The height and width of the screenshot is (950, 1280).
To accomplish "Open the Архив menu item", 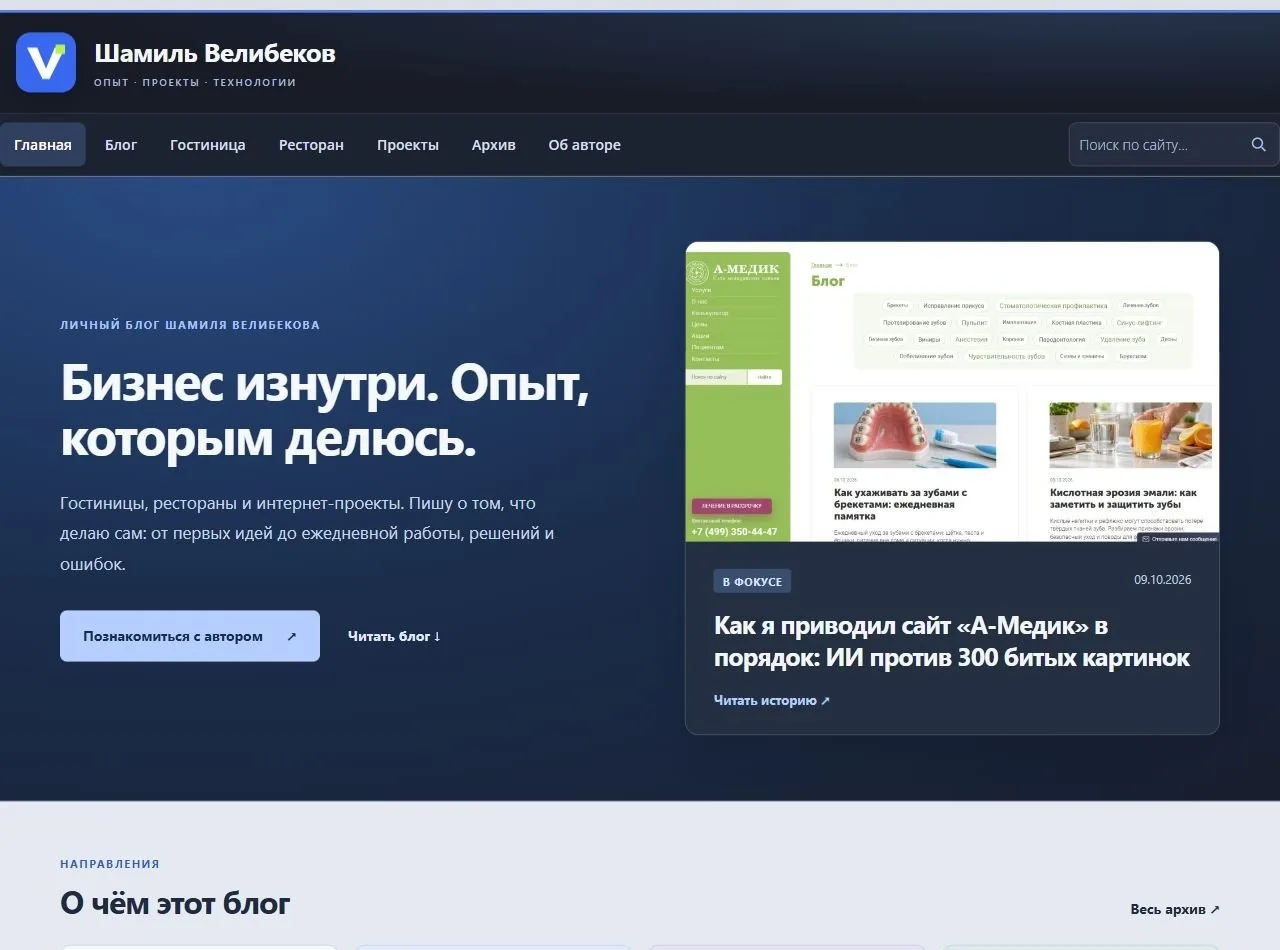I will (x=494, y=145).
